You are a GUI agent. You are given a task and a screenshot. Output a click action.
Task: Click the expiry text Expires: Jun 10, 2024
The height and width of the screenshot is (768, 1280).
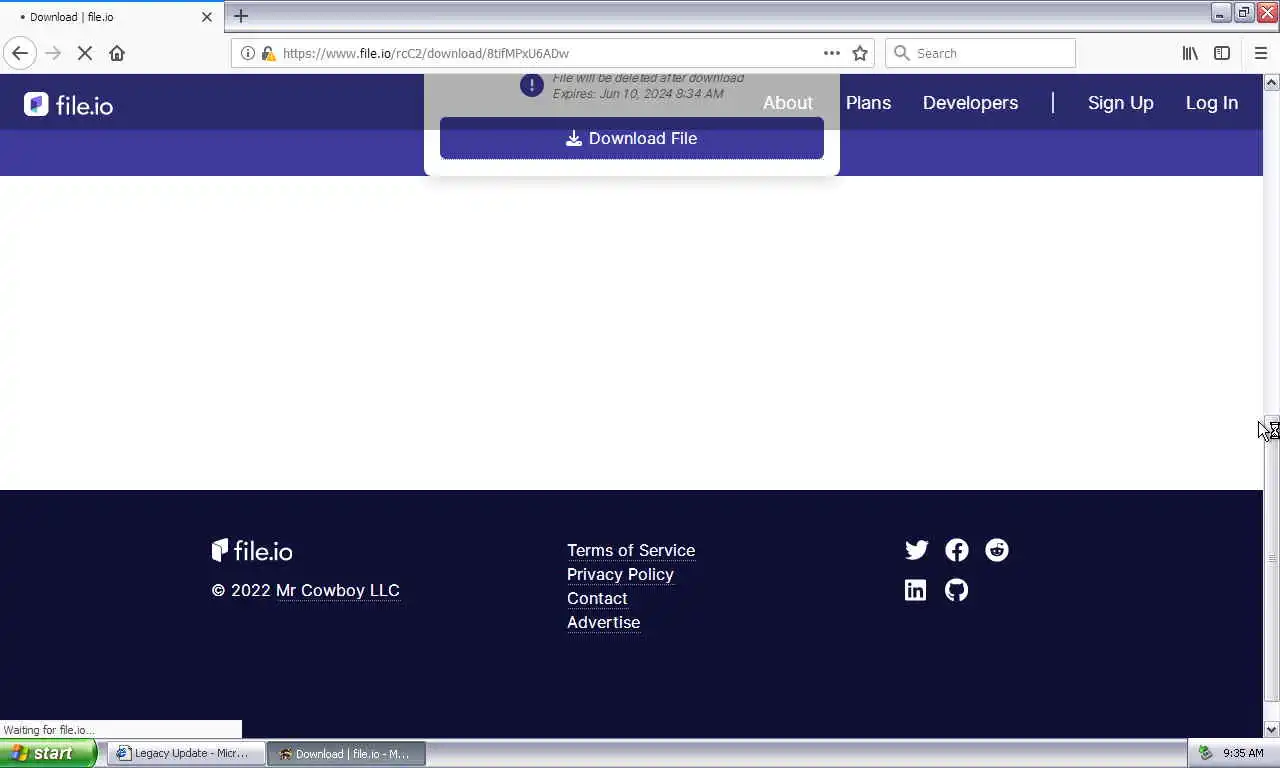point(638,93)
